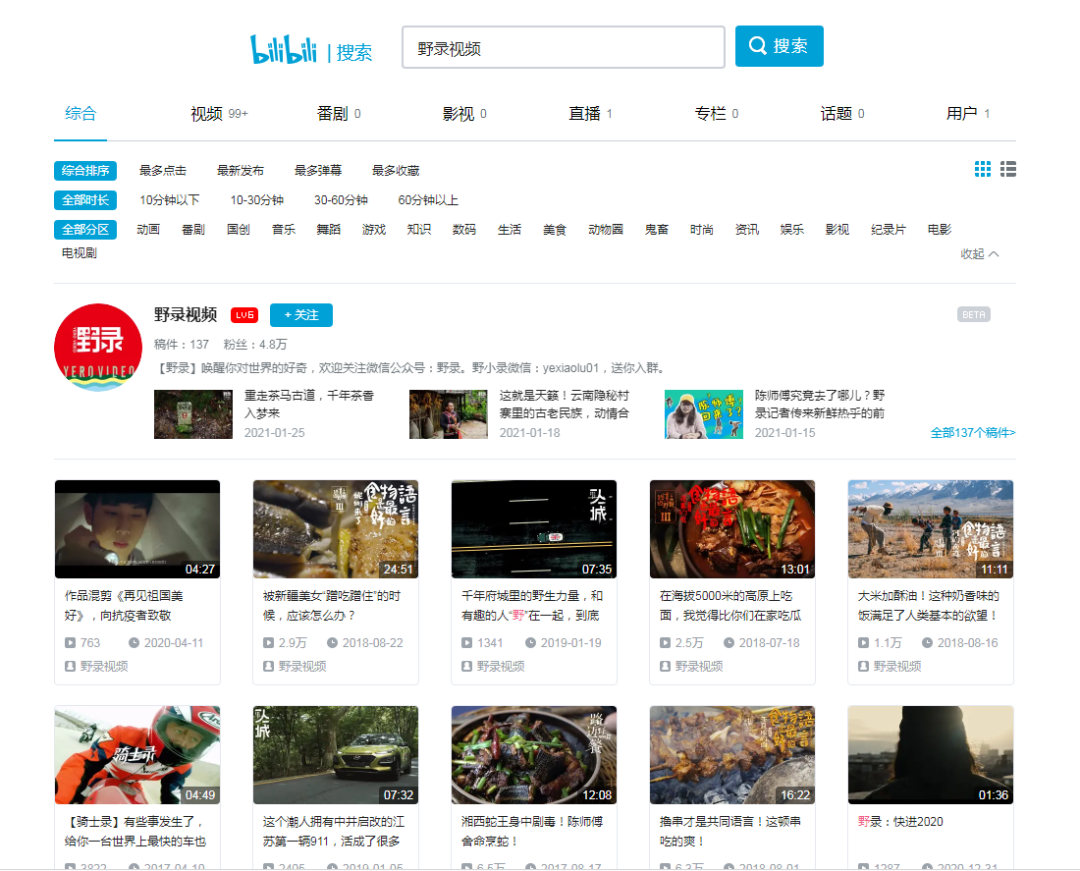The height and width of the screenshot is (871, 1080).
Task: Filter by 游戏 category
Action: tap(374, 229)
